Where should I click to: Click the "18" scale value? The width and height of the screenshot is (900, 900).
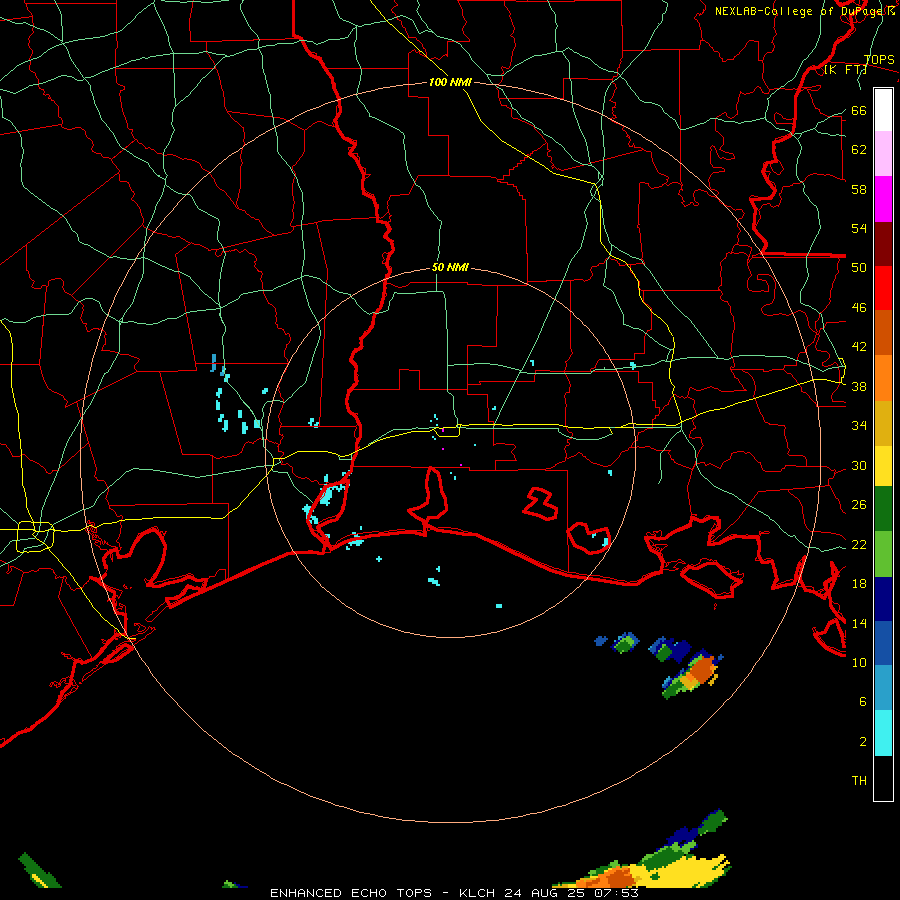859,584
